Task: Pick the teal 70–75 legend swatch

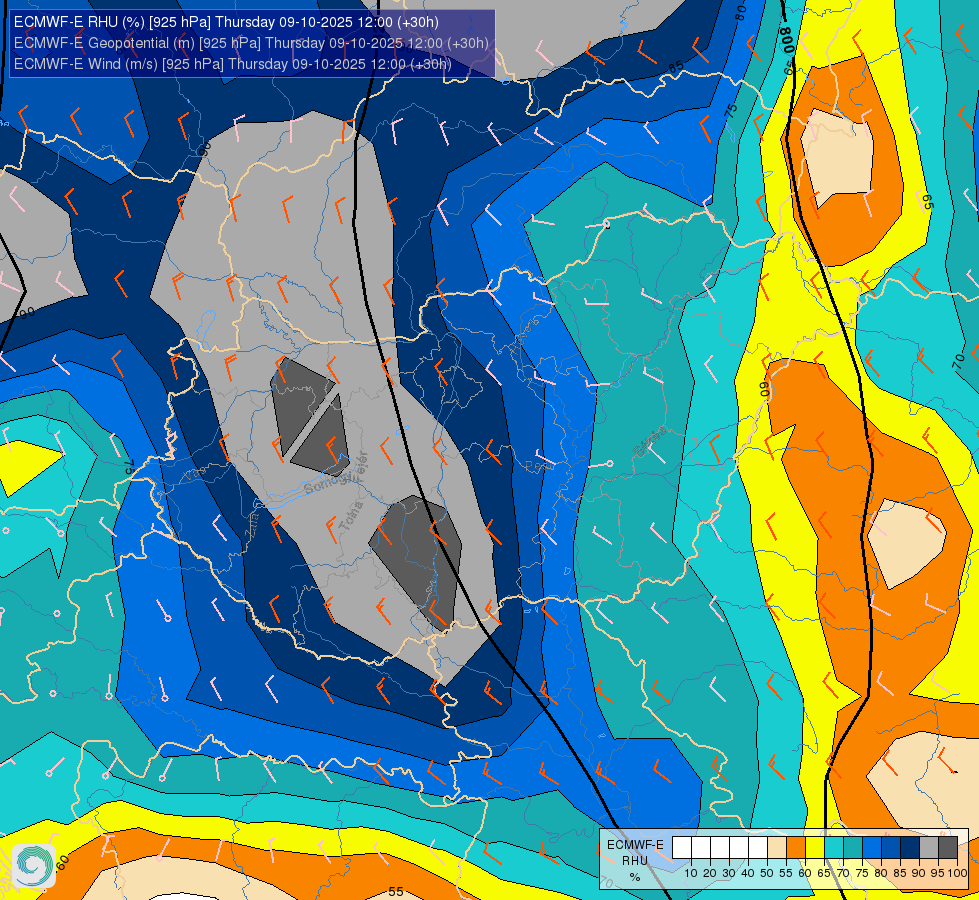Action: (853, 848)
